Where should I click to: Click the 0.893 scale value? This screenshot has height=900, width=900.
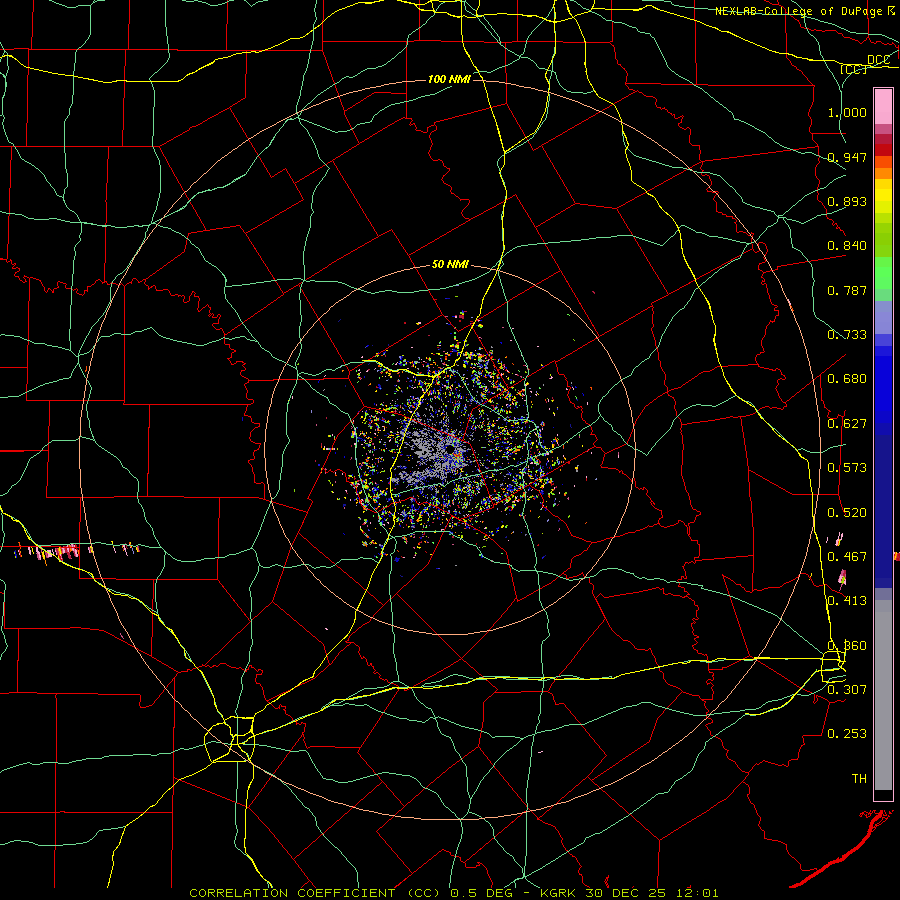click(x=847, y=201)
